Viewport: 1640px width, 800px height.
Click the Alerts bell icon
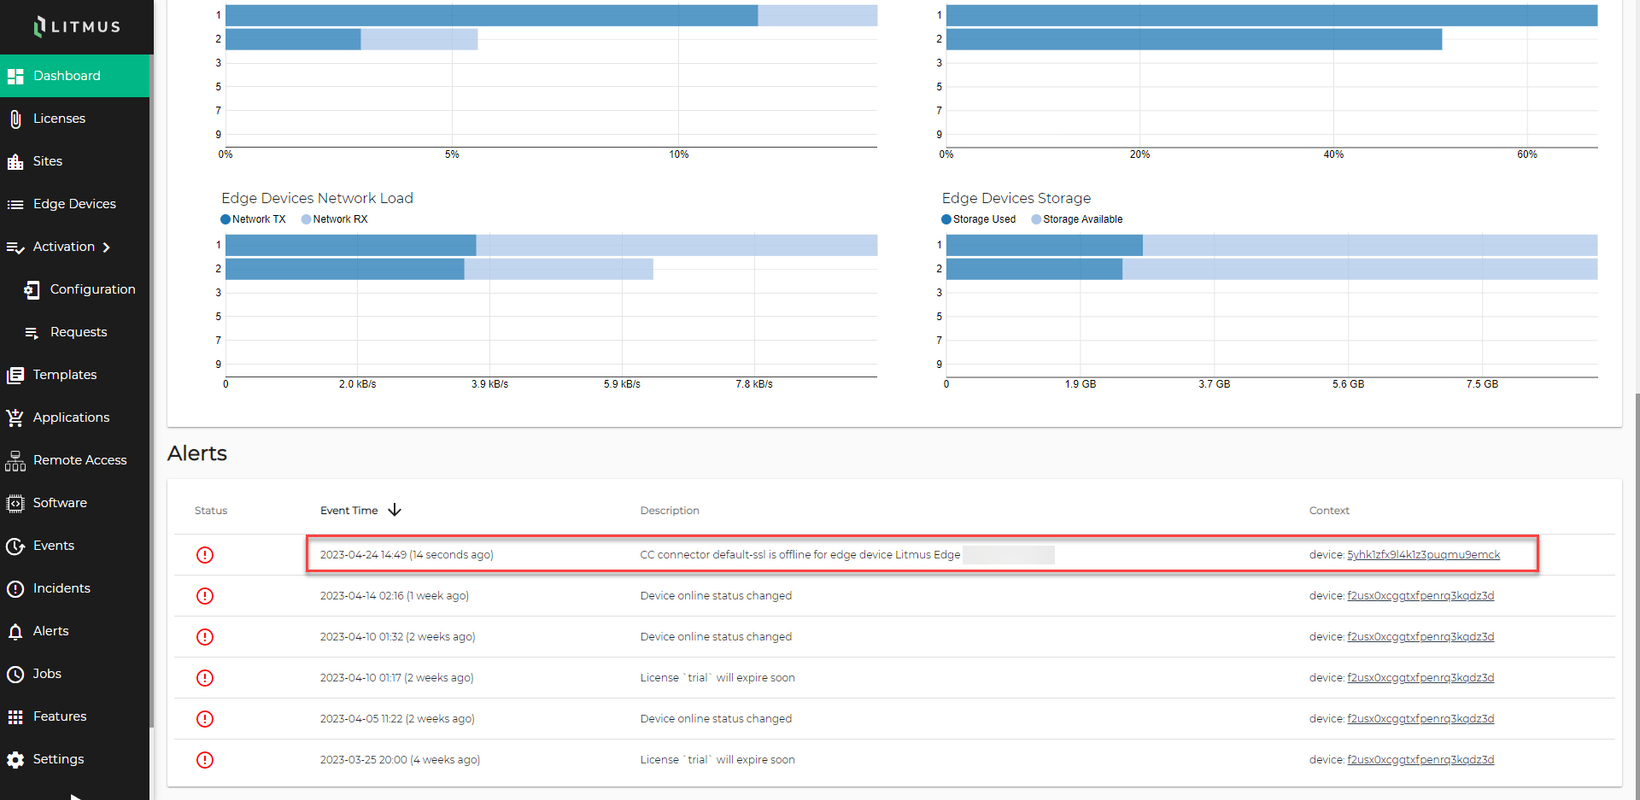[x=15, y=632]
